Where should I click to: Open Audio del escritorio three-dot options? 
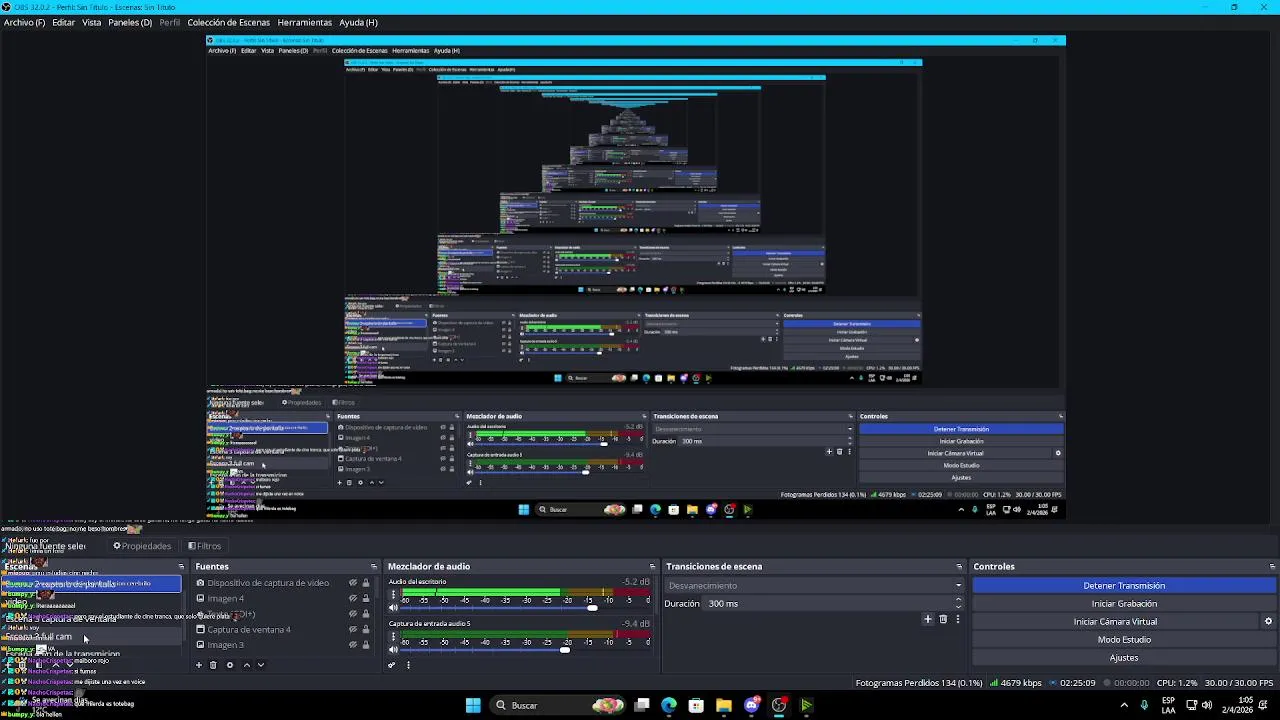[393, 595]
